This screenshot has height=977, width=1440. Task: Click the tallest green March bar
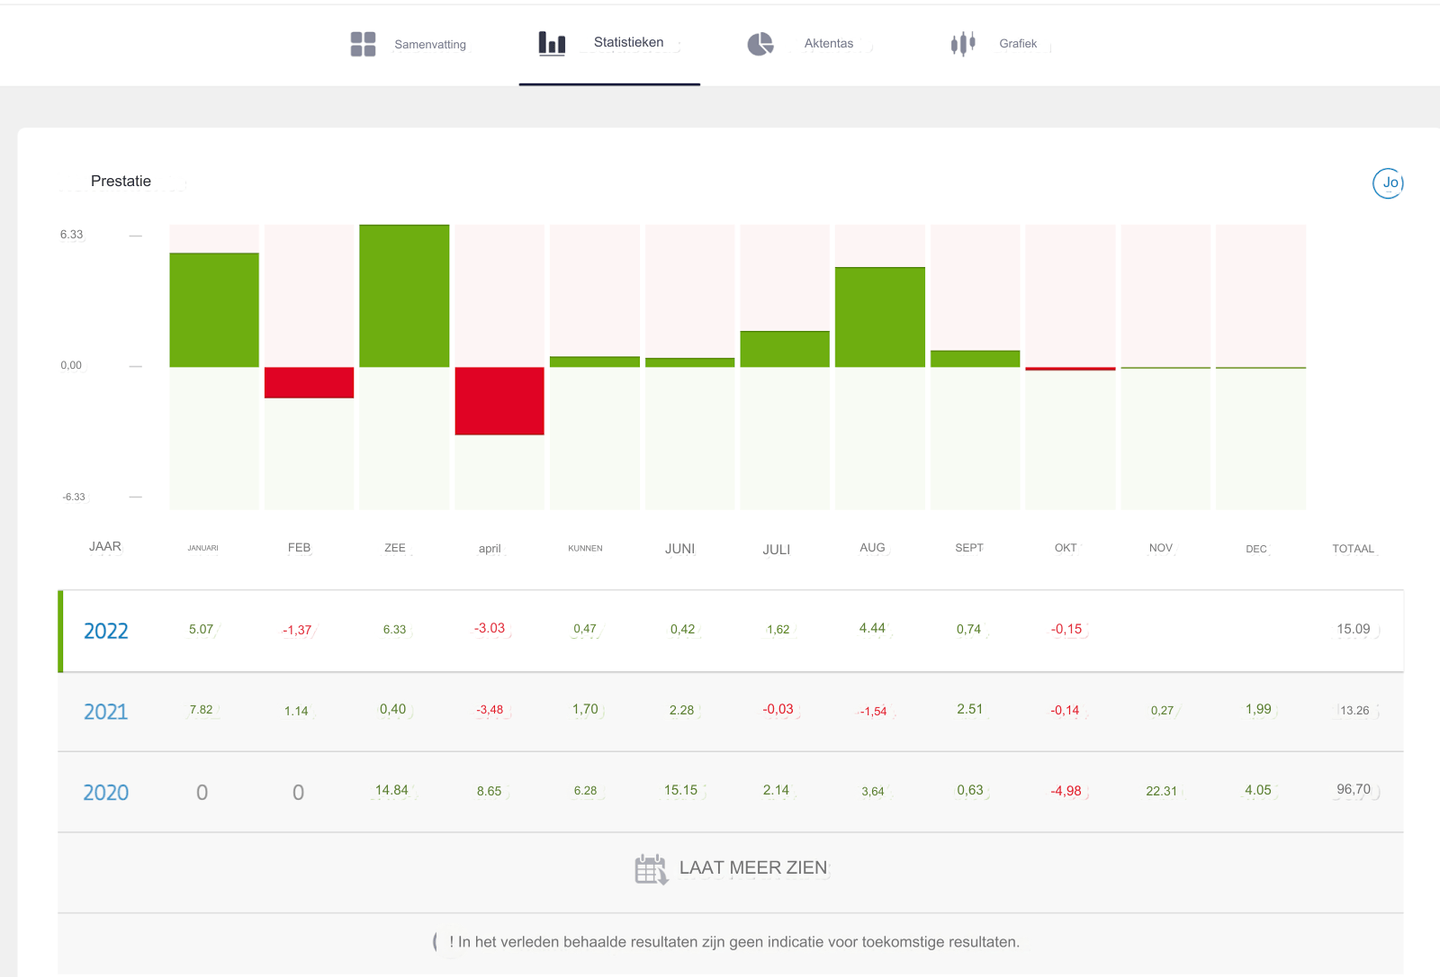[x=404, y=296]
